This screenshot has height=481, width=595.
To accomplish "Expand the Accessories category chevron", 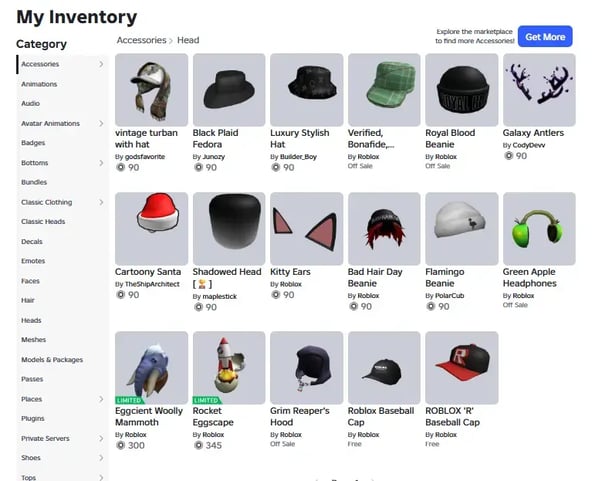I will 101,64.
